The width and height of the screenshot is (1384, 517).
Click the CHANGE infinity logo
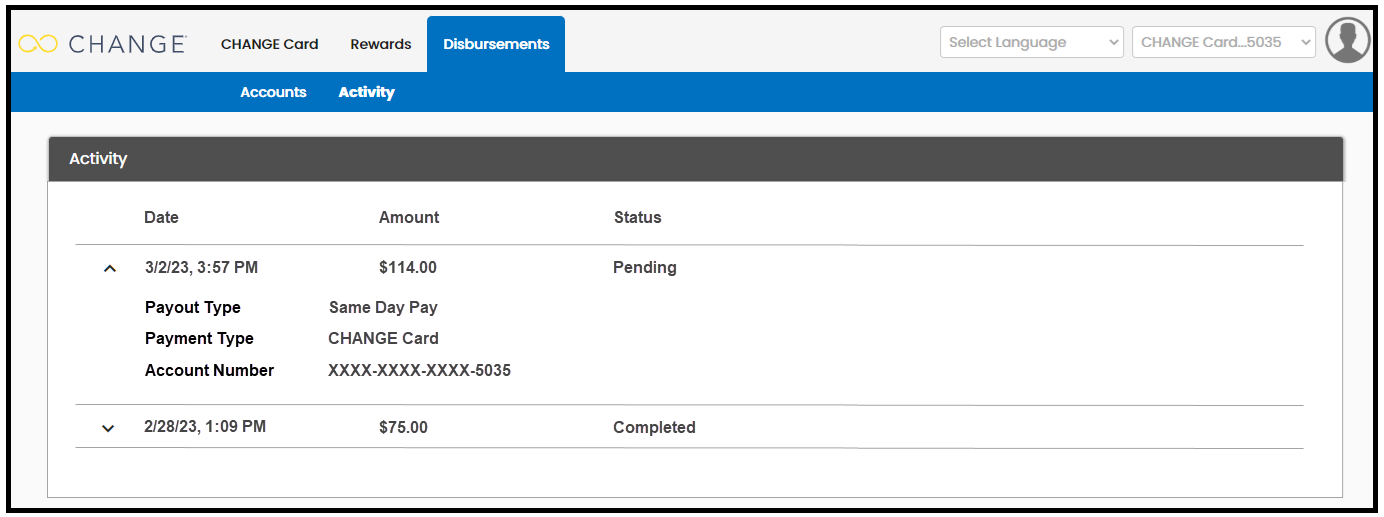point(103,44)
